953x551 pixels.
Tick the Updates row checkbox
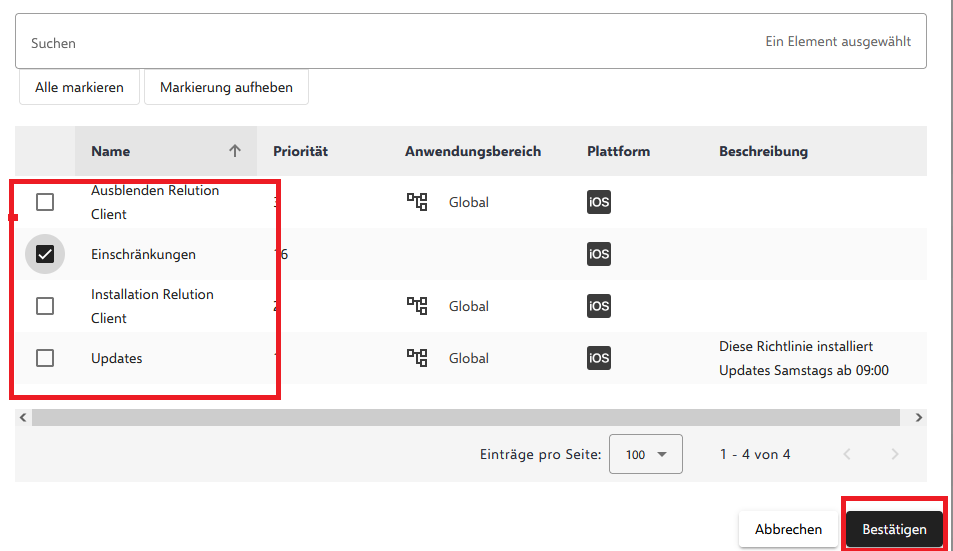45,358
